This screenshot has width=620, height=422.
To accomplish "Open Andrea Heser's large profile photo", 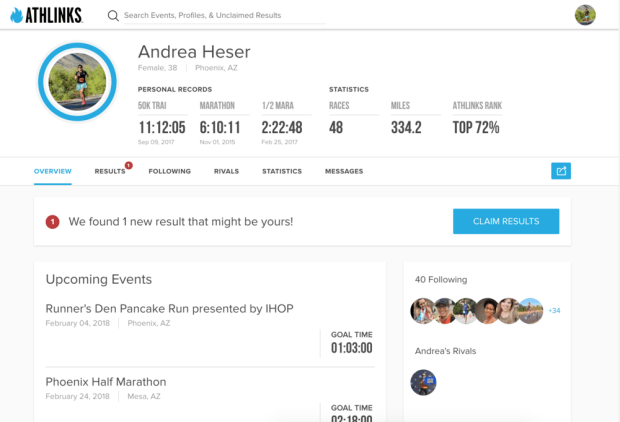I will (x=77, y=82).
